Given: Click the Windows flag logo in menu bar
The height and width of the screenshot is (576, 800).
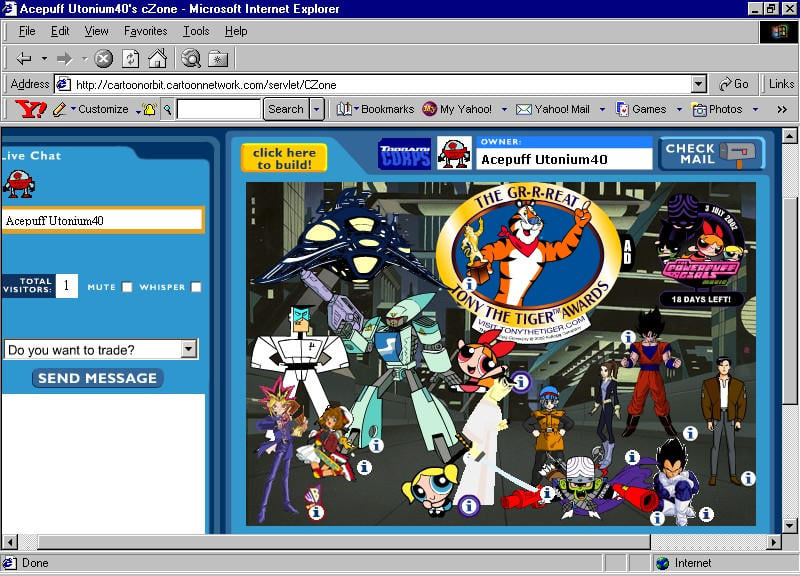Looking at the screenshot, I should [x=779, y=32].
